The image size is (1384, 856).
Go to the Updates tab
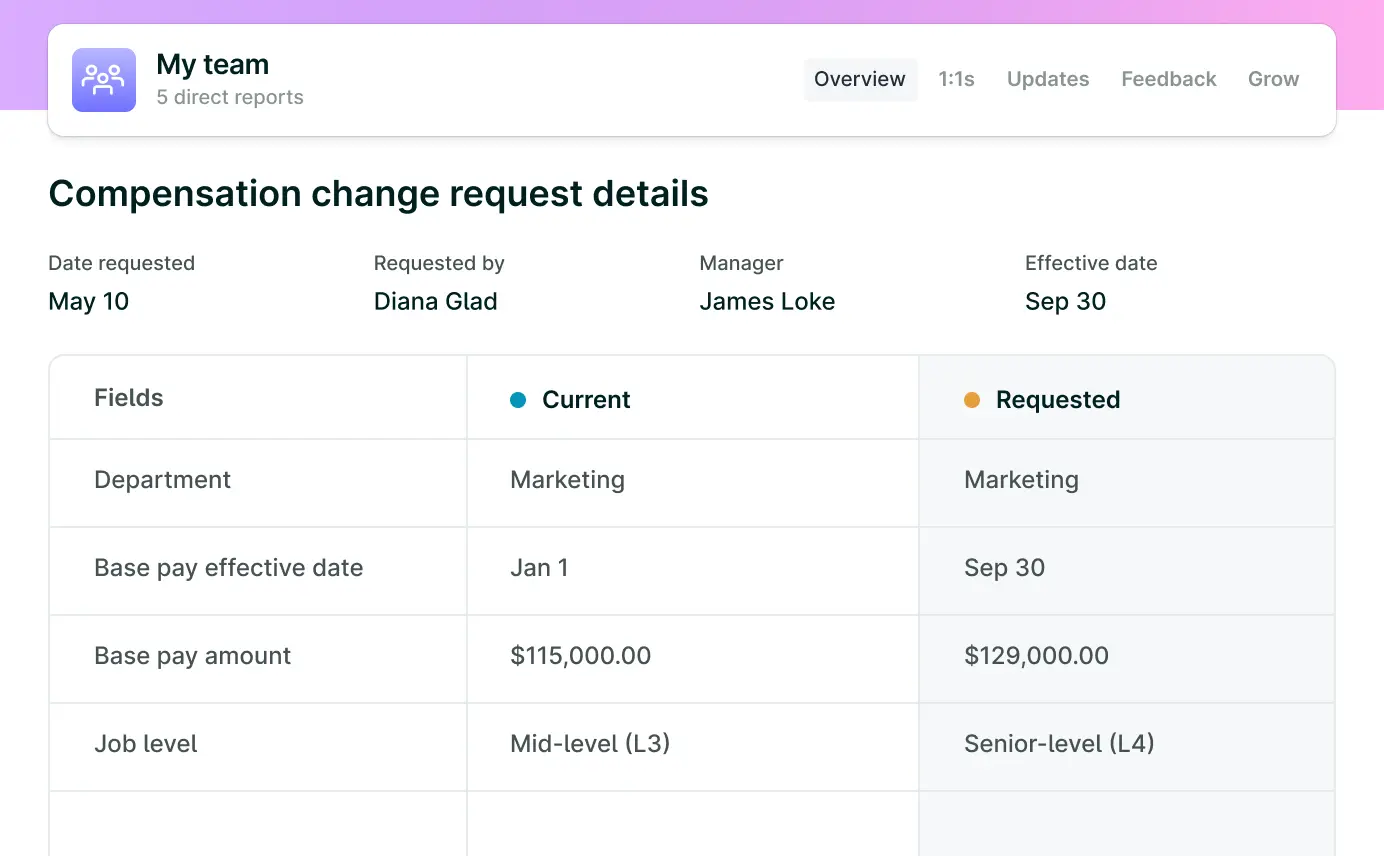(x=1047, y=79)
